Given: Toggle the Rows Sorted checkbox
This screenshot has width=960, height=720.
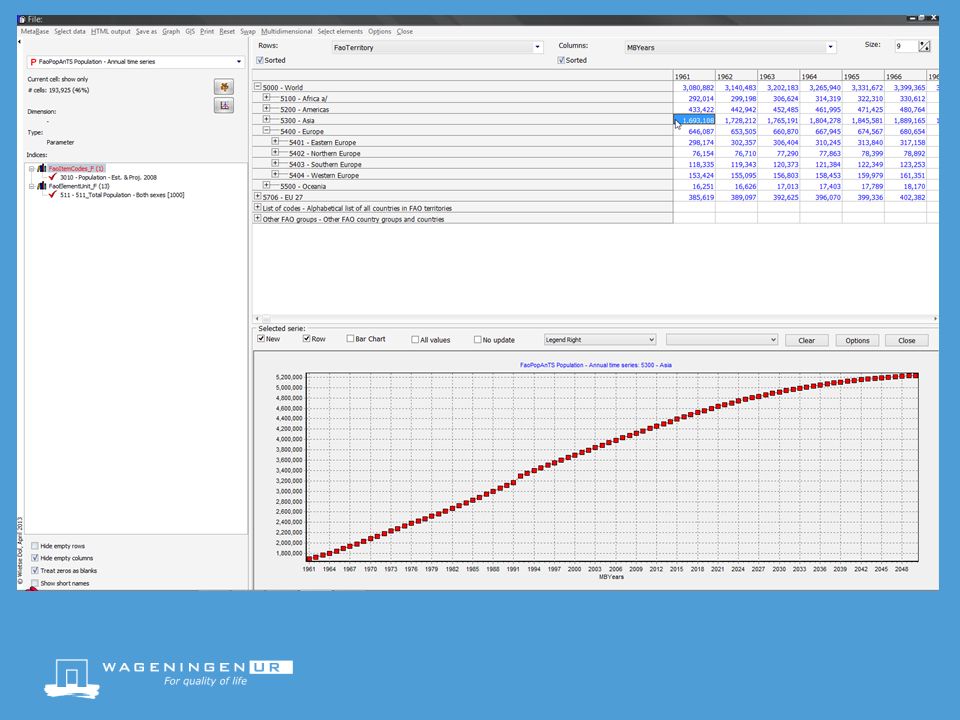Looking at the screenshot, I should 260,60.
